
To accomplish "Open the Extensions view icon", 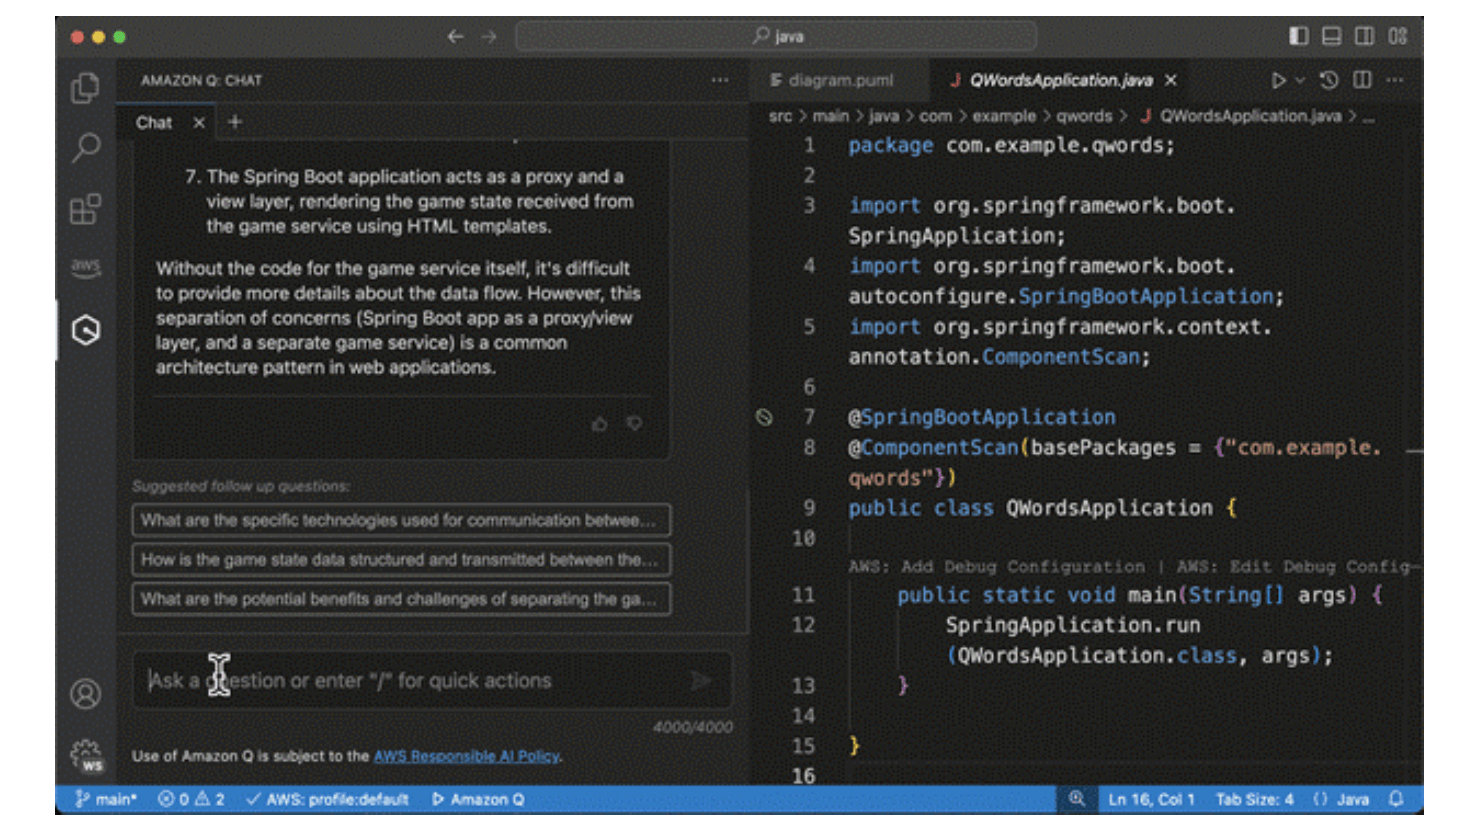I will 86,209.
